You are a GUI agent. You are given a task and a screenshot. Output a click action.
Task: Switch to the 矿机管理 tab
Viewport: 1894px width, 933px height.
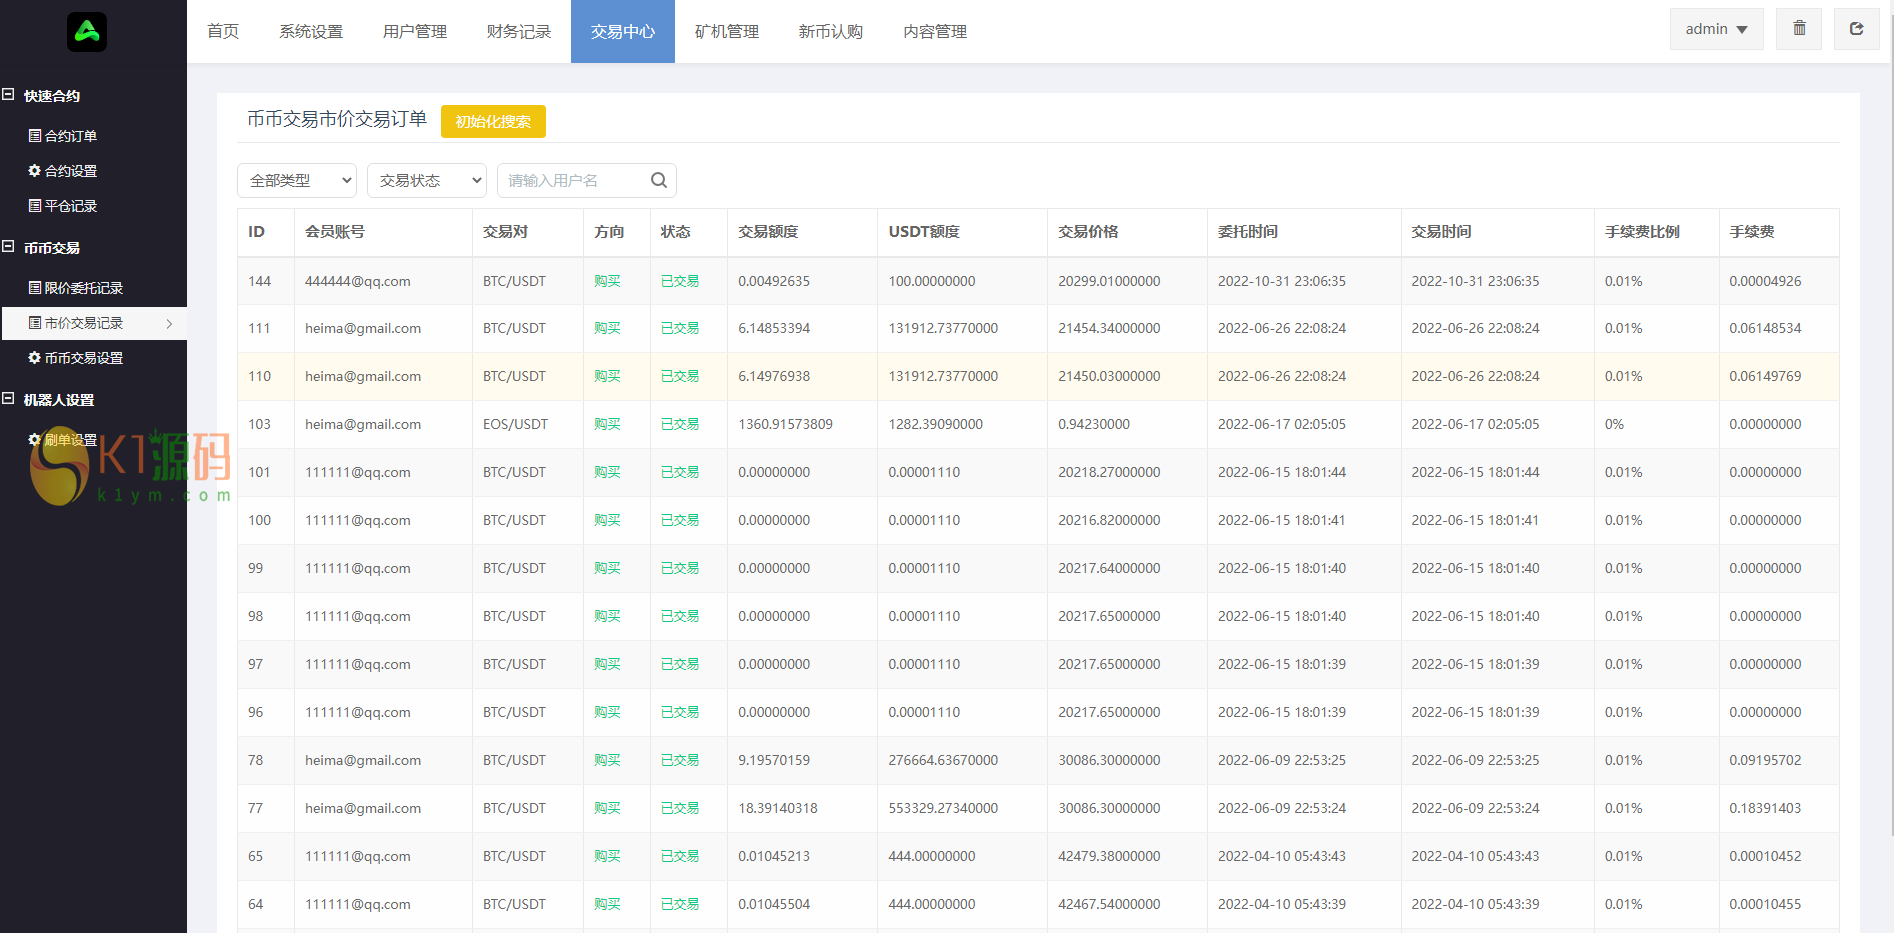[x=727, y=32]
